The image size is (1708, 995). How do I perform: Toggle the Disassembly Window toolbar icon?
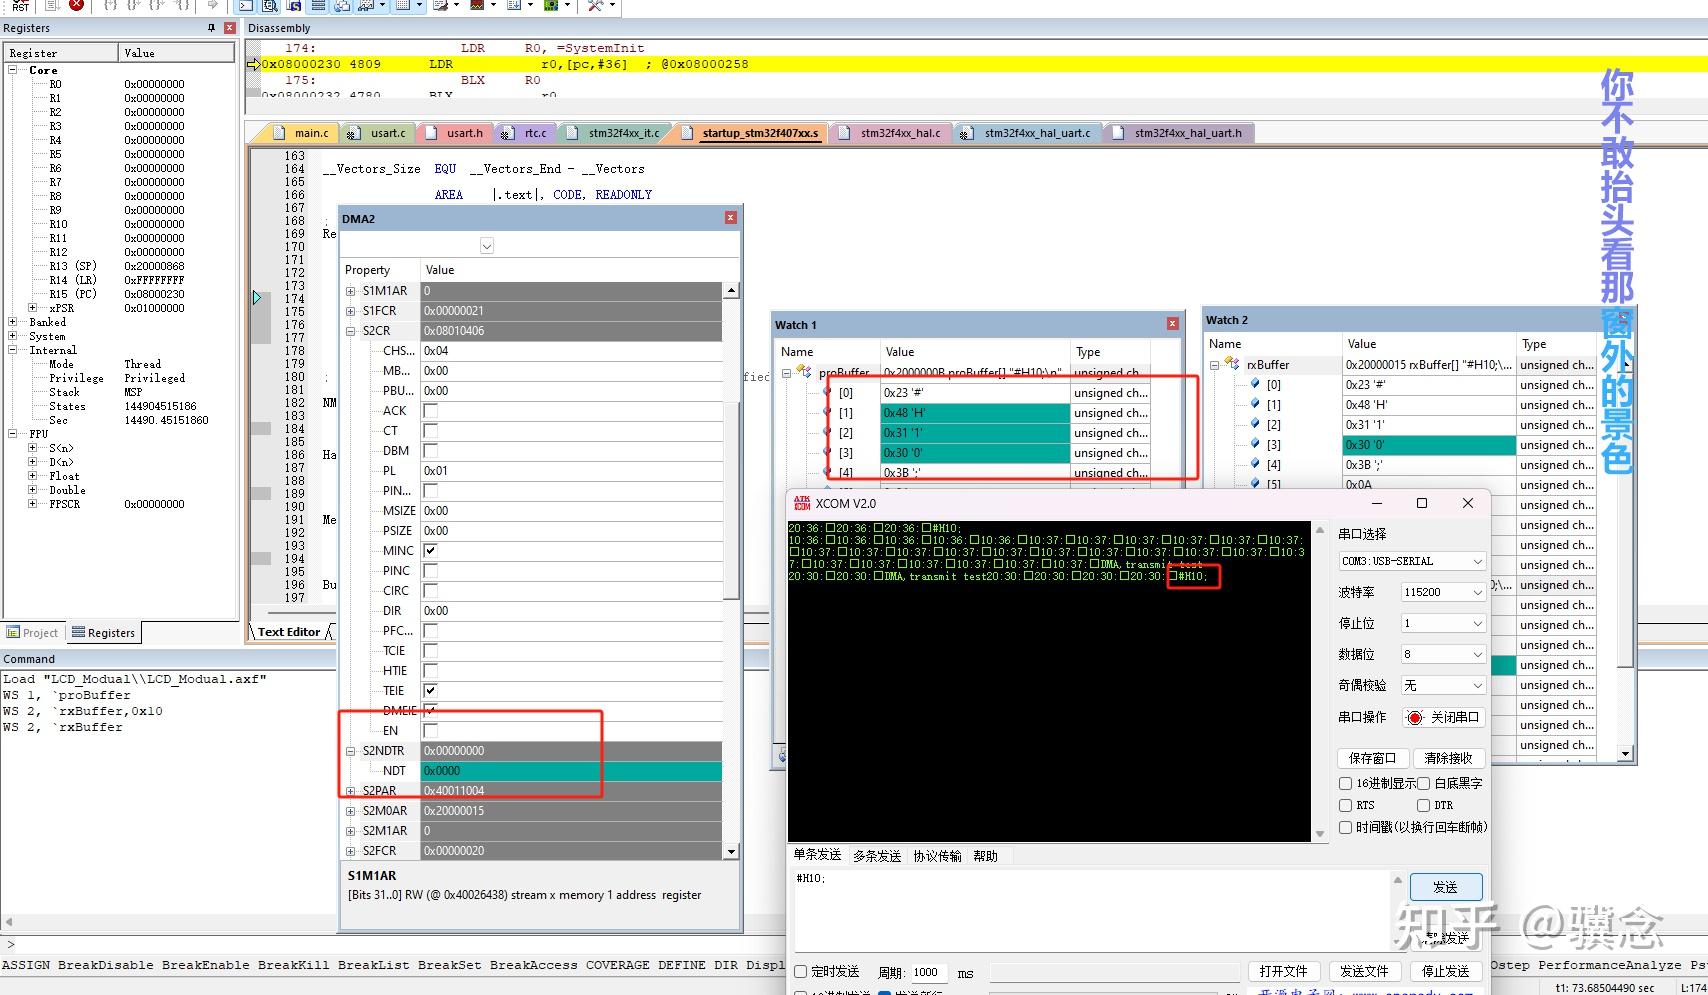click(269, 6)
